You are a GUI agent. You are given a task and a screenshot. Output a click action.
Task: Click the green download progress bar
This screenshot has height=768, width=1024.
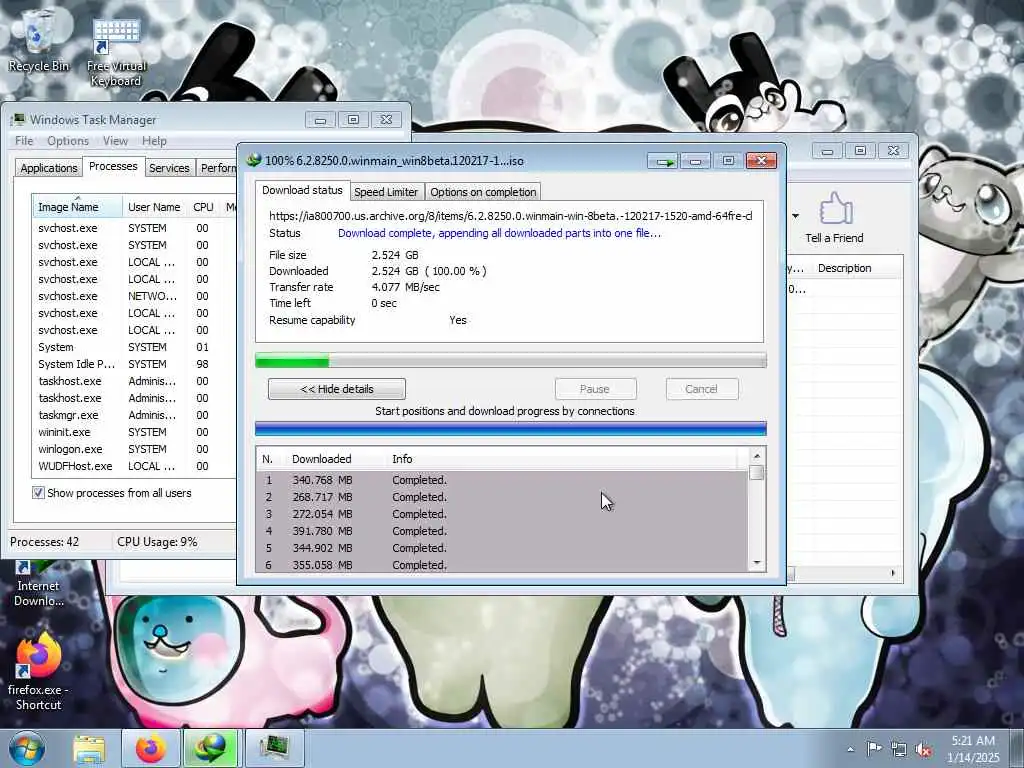click(511, 360)
